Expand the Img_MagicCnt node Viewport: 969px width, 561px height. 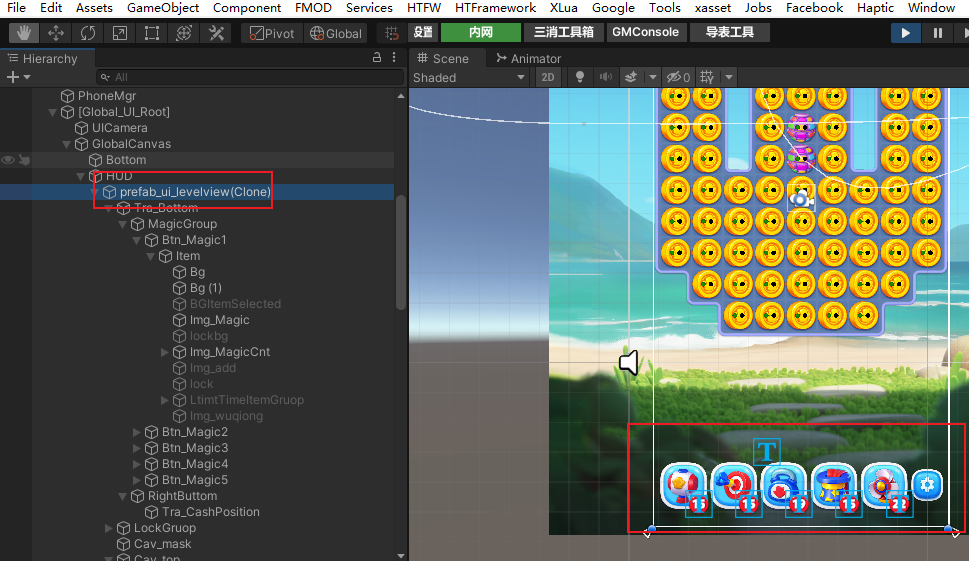coord(164,352)
